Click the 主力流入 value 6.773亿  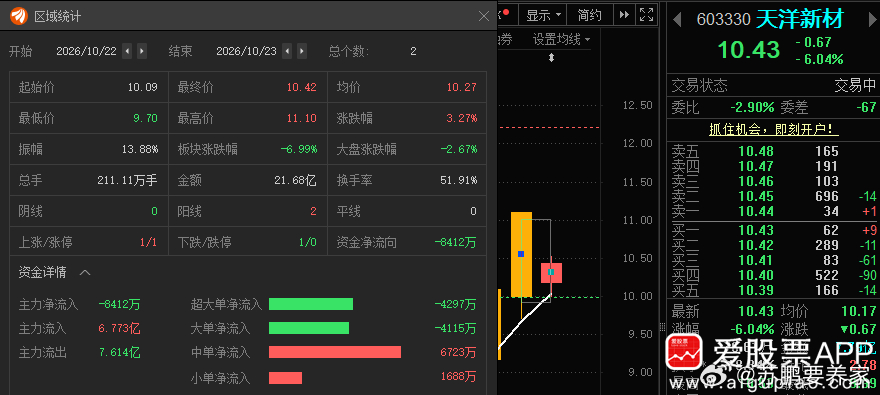pyautogui.click(x=119, y=328)
